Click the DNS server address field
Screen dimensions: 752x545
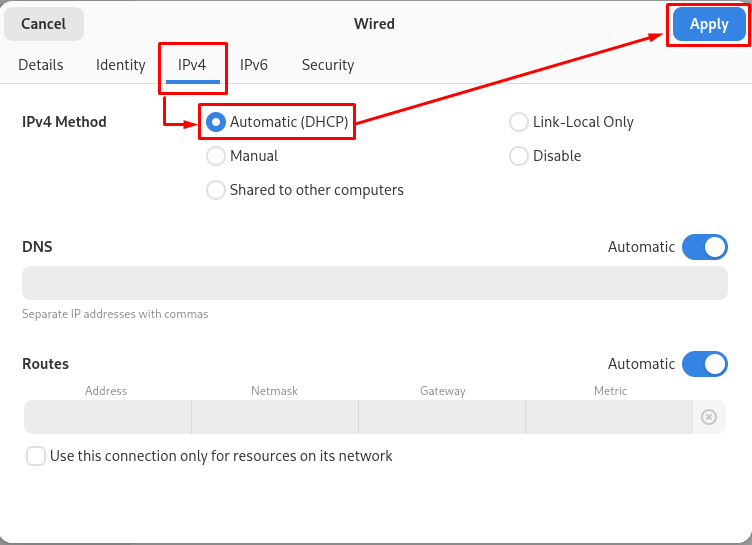pos(374,283)
